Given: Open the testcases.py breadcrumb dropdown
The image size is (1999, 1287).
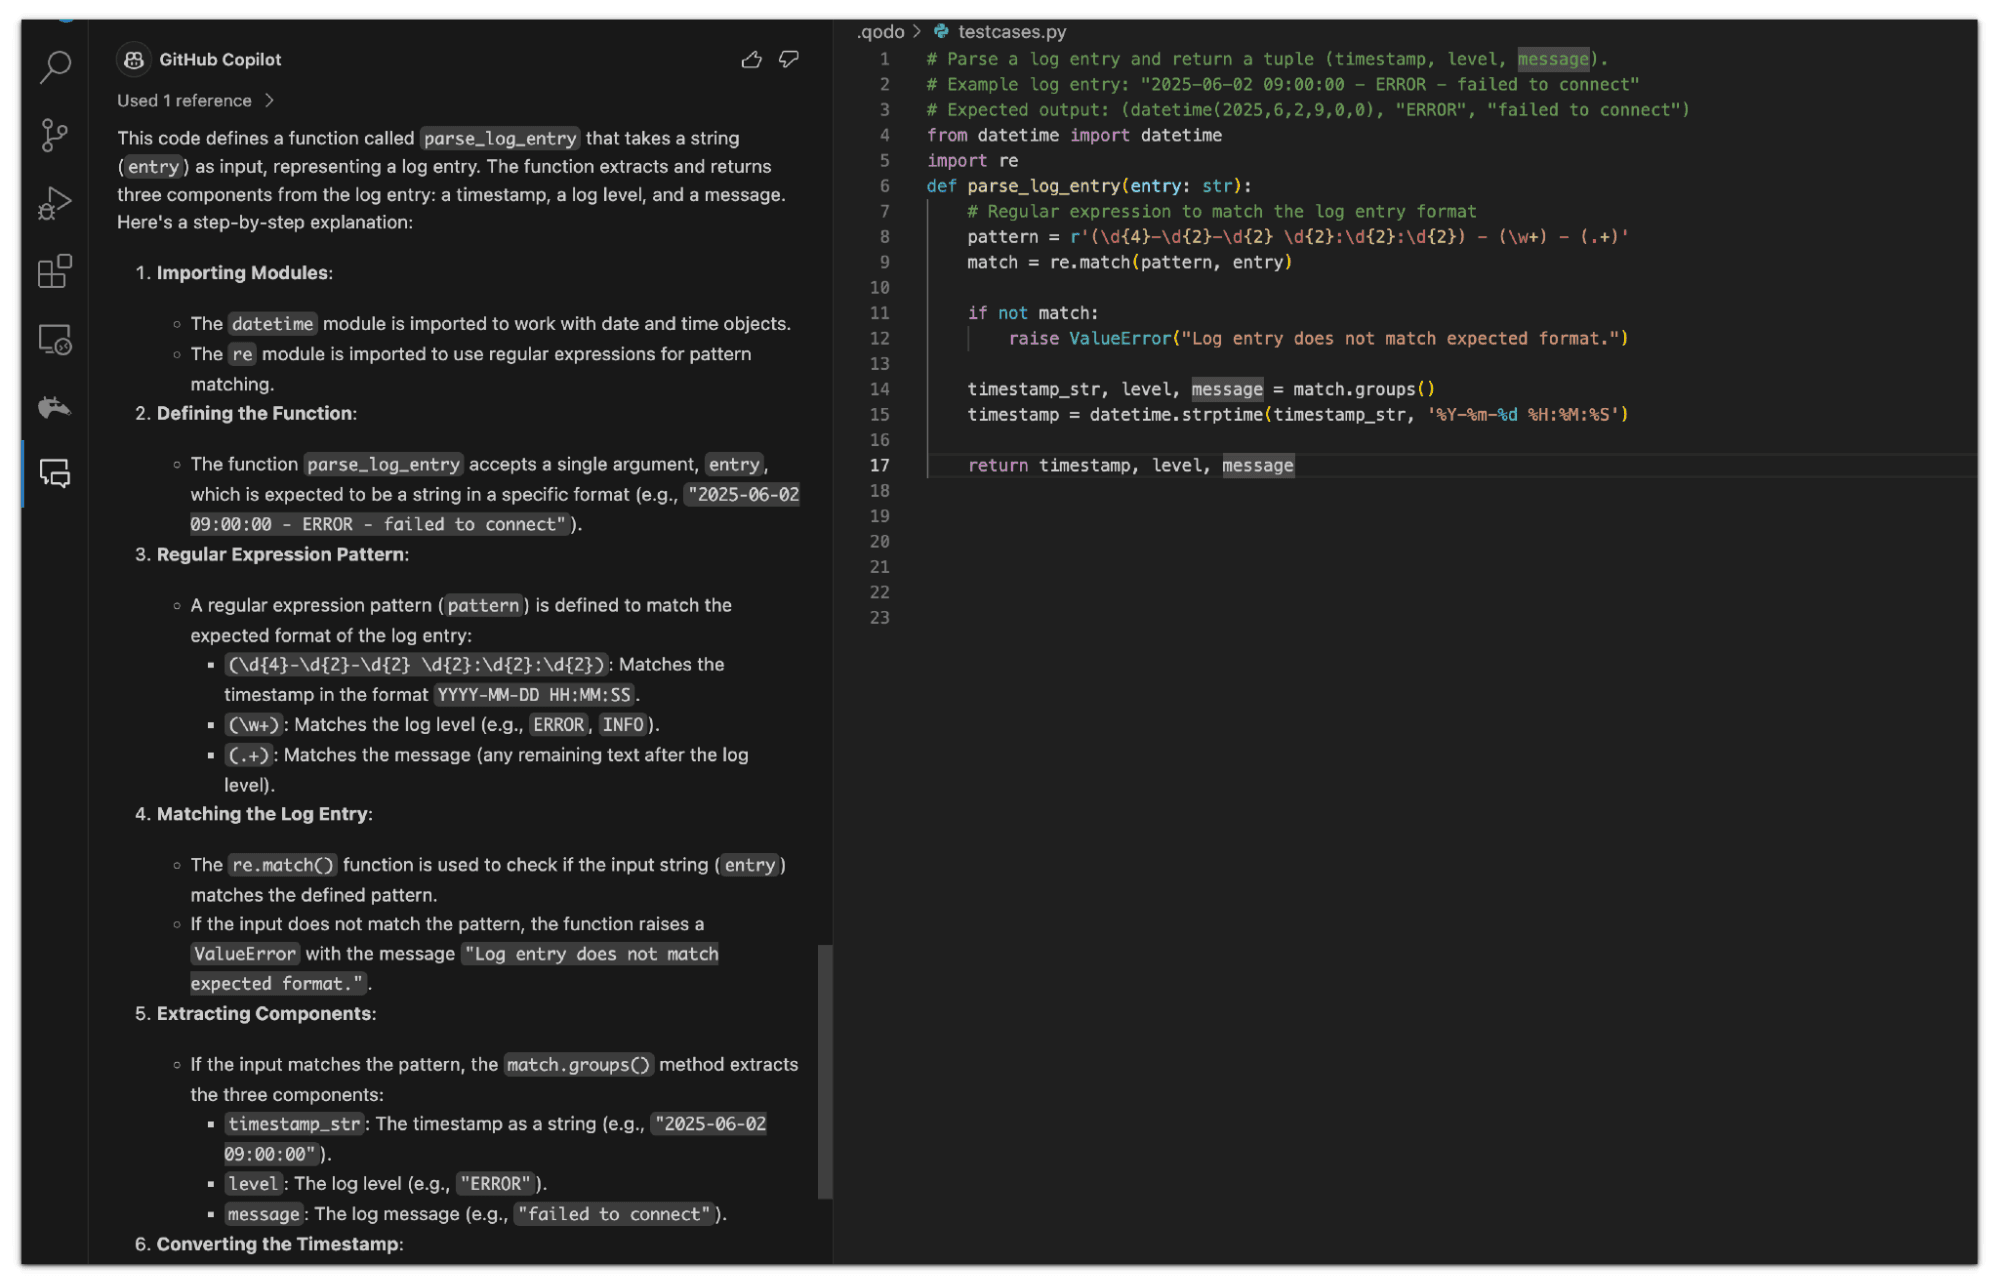Looking at the screenshot, I should coord(1012,32).
